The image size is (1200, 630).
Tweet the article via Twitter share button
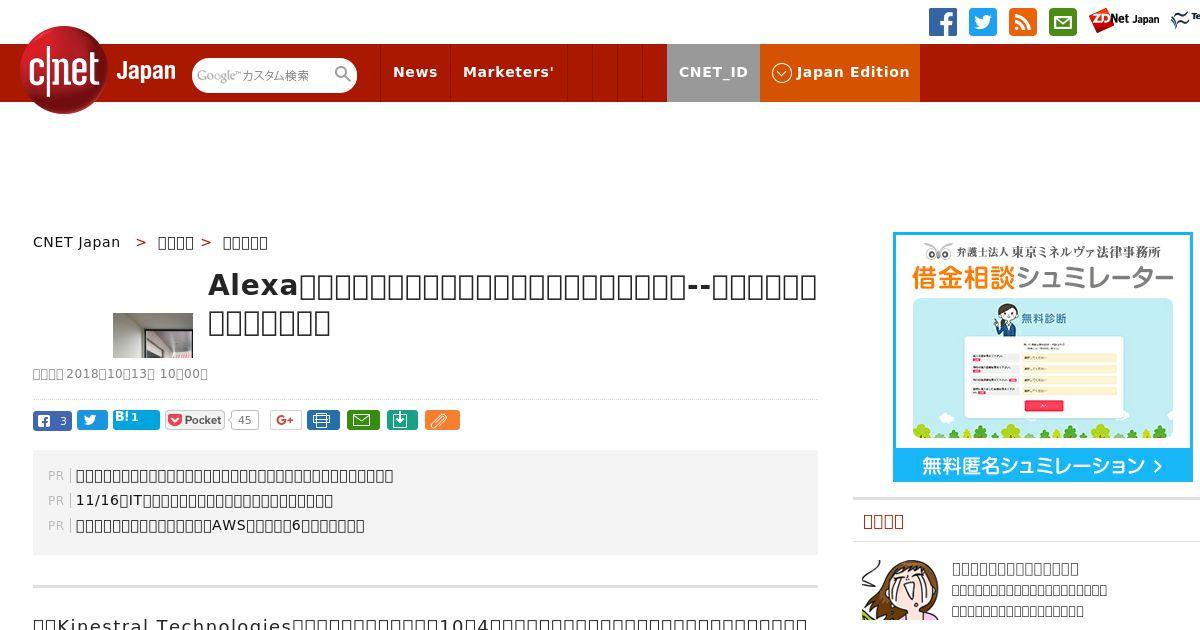(92, 421)
